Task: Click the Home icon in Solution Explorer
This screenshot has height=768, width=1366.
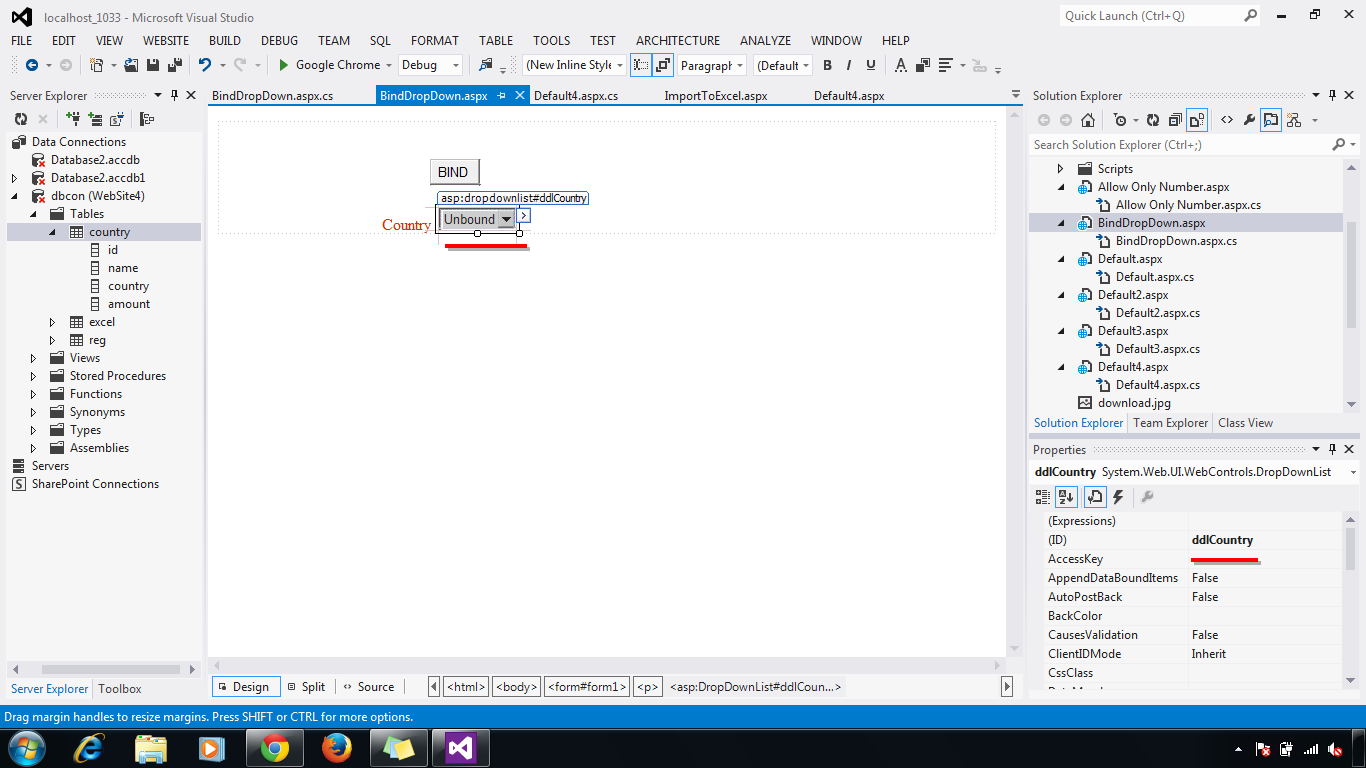Action: click(x=1087, y=118)
